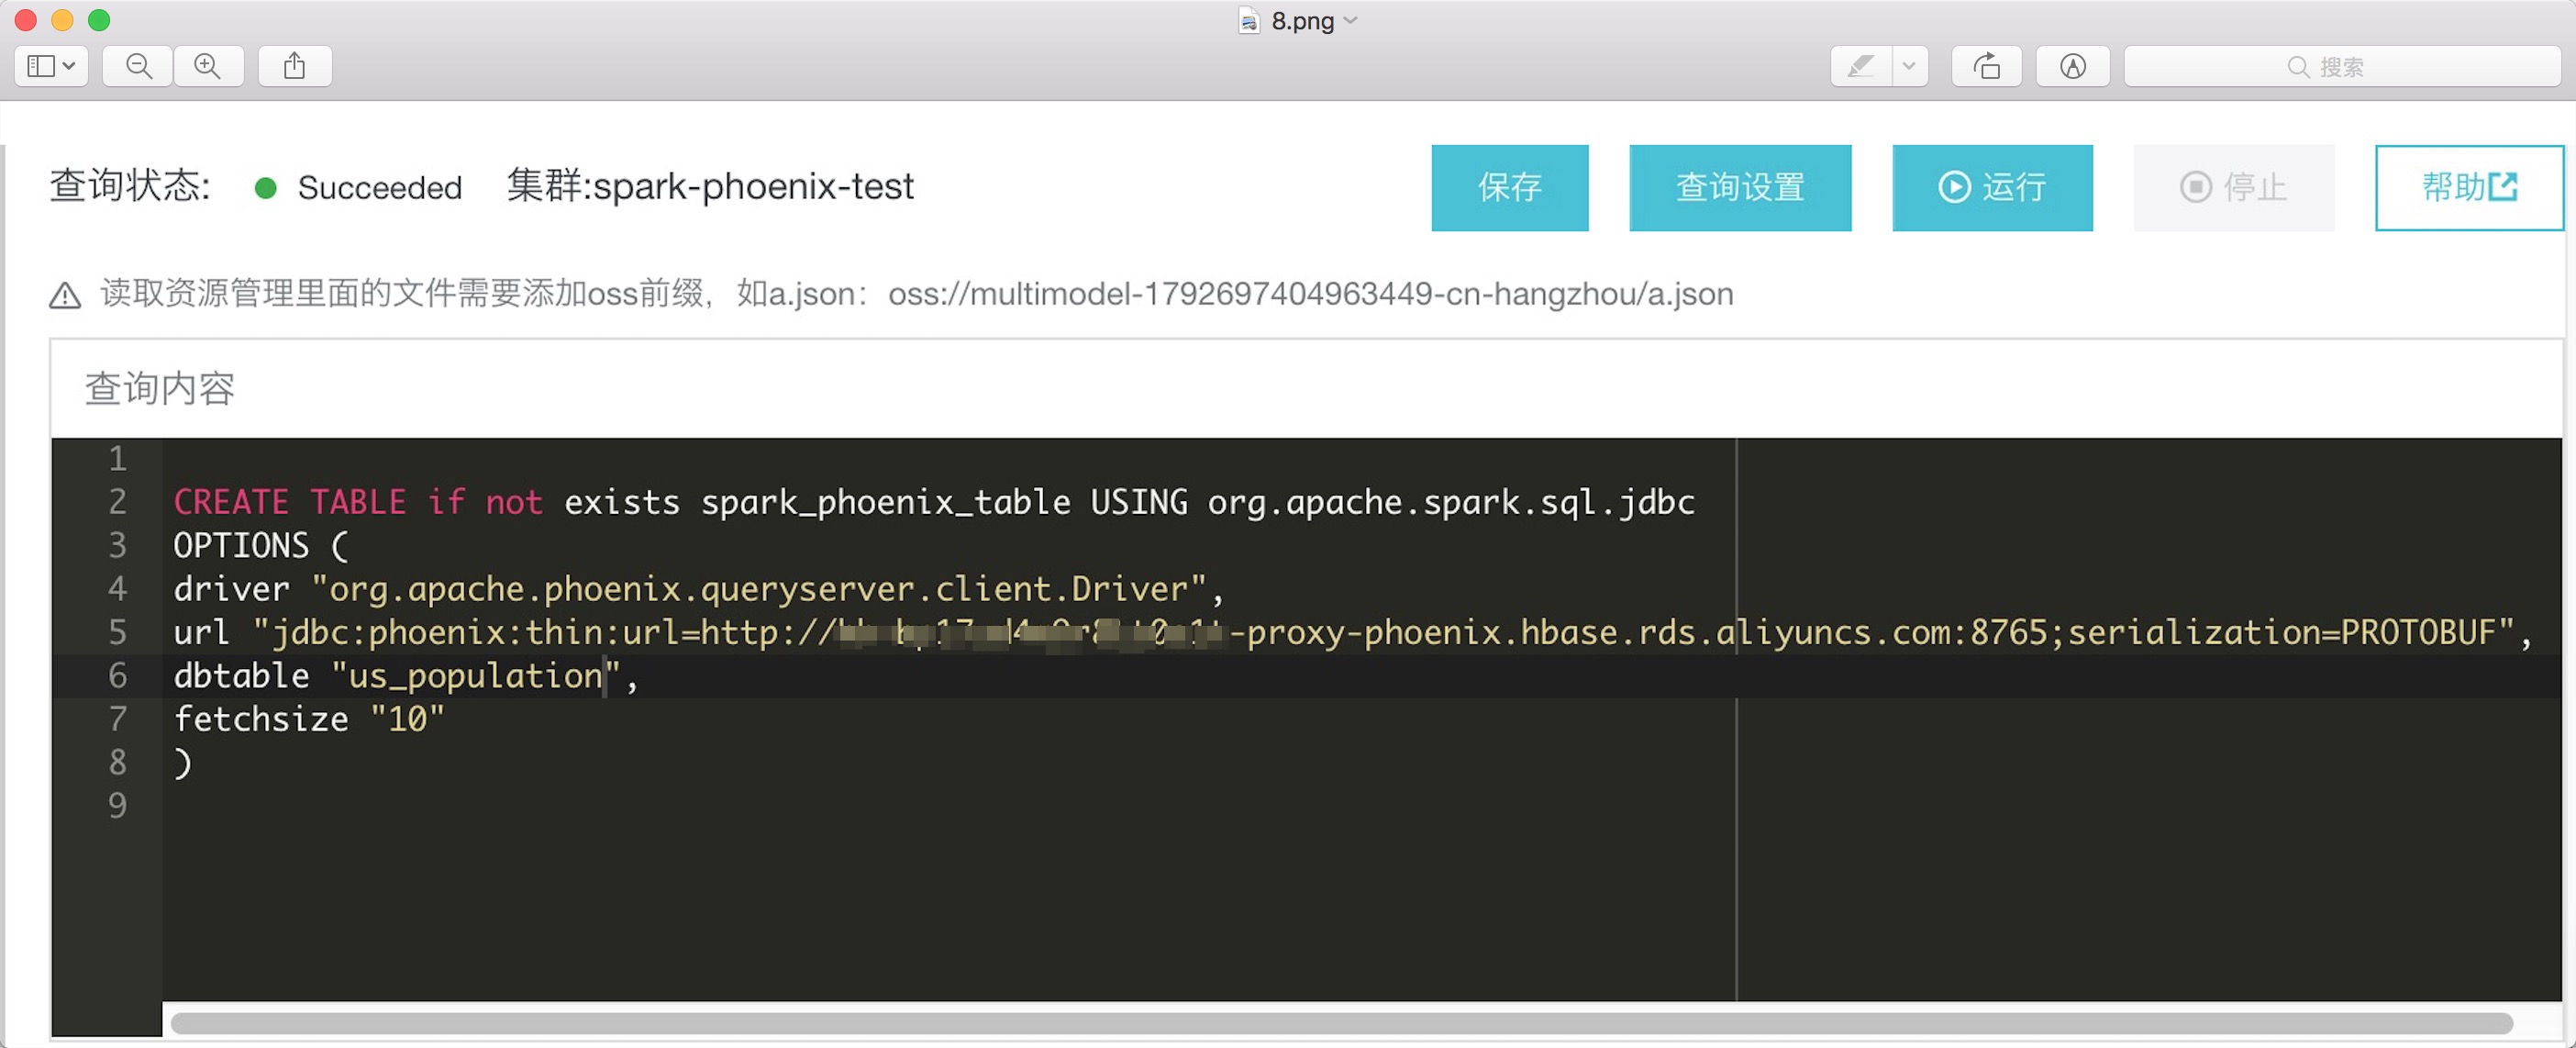Image resolution: width=2576 pixels, height=1048 pixels.
Task: Expand the file name dropdown in toolbar
Action: (x=1355, y=19)
